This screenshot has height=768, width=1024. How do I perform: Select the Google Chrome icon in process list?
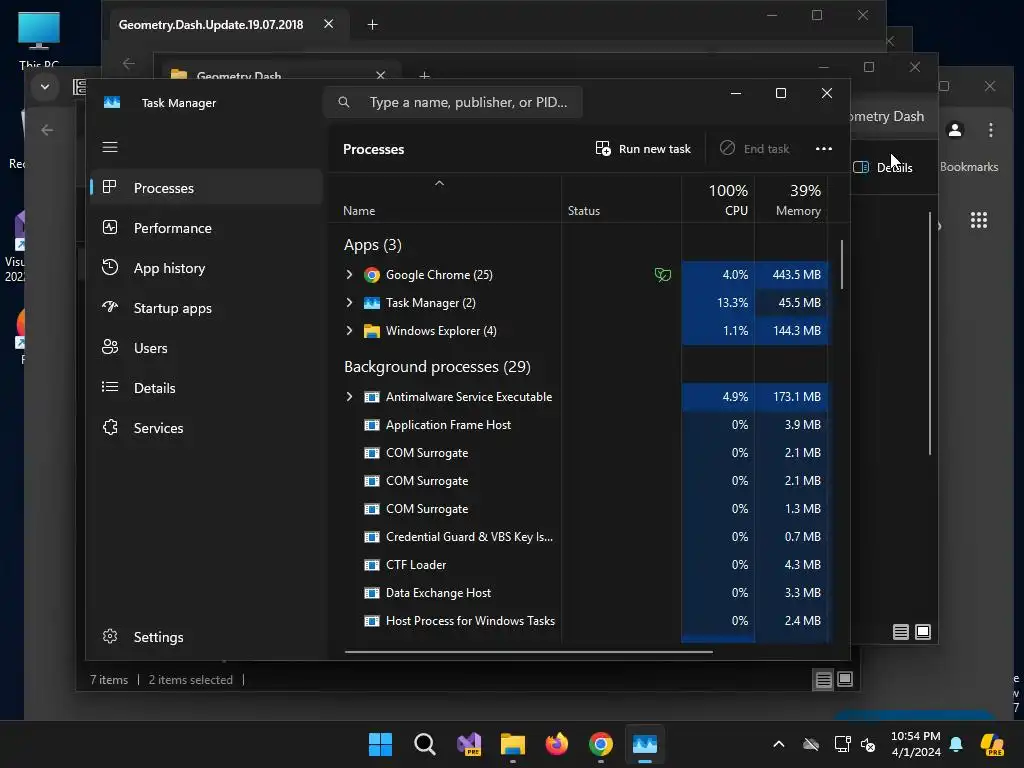[x=372, y=275]
